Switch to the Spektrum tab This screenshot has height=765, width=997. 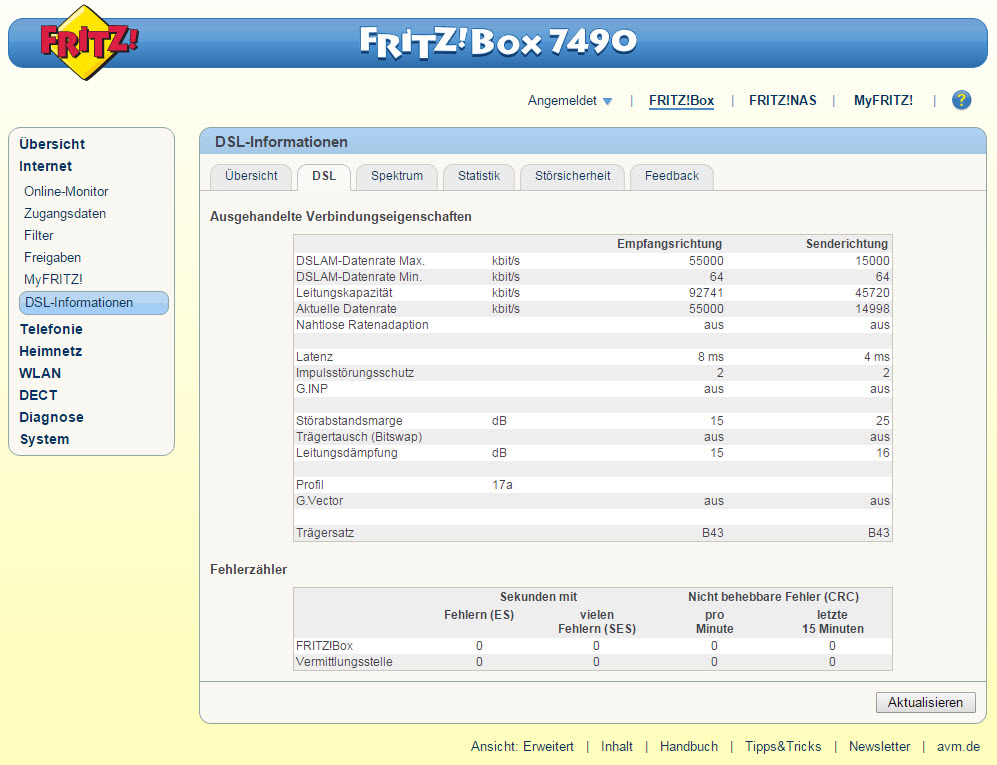(x=397, y=176)
